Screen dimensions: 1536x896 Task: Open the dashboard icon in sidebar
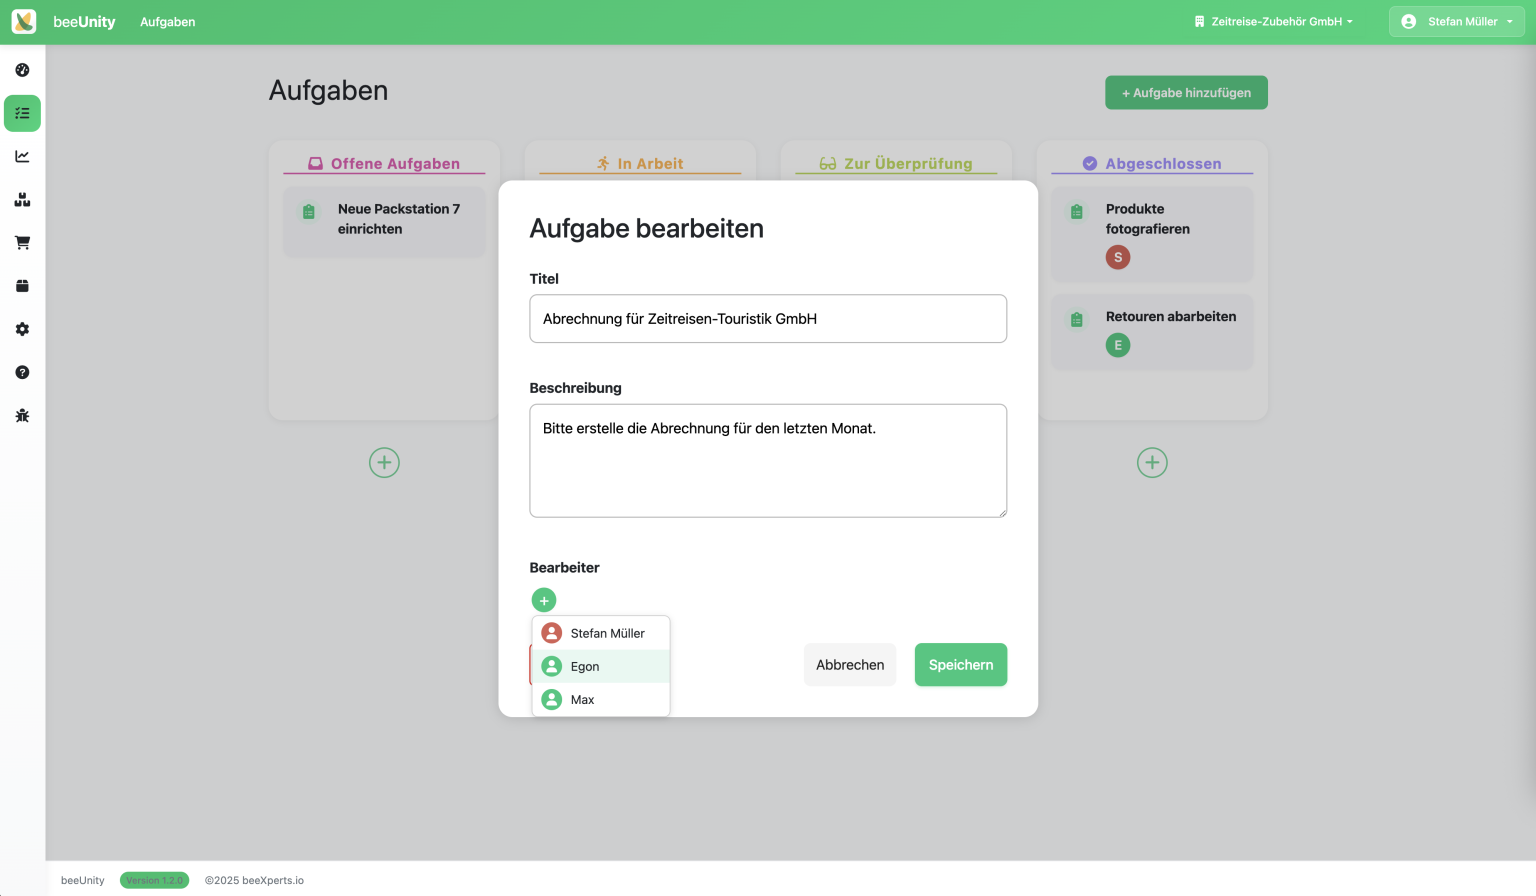point(22,70)
